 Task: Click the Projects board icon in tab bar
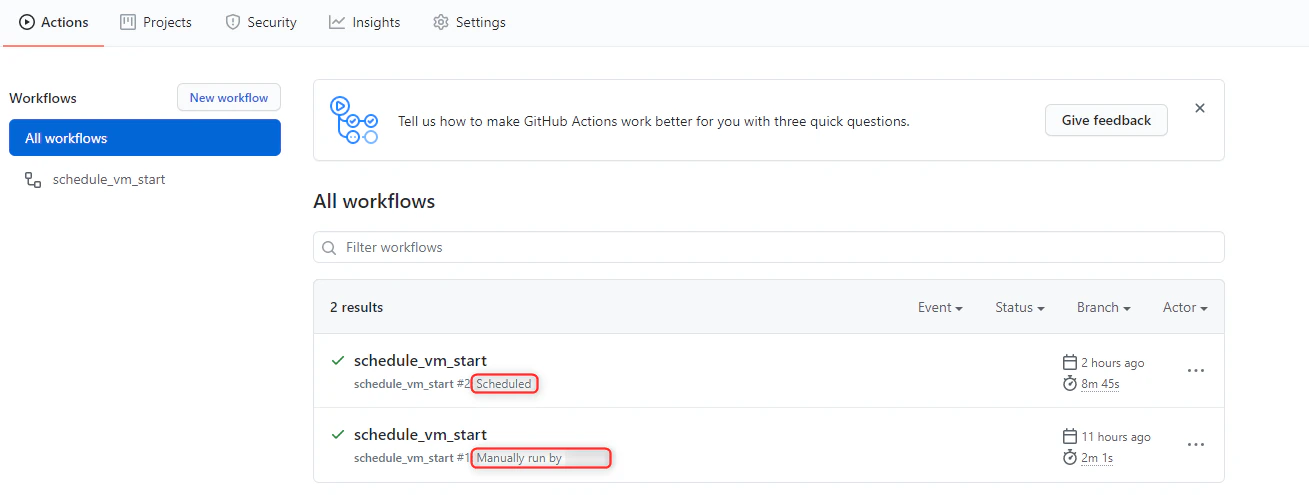128,22
